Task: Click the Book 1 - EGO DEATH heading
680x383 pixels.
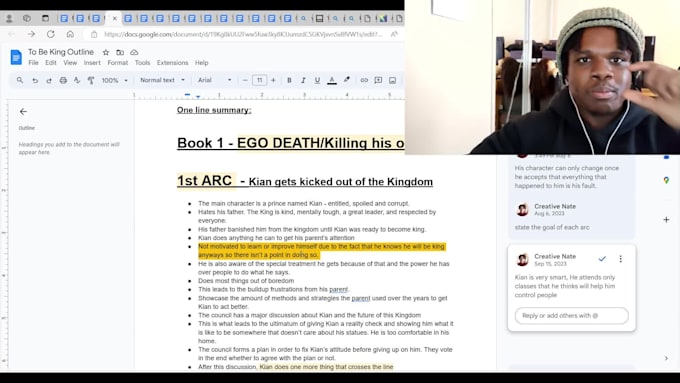Action: pyautogui.click(x=291, y=143)
